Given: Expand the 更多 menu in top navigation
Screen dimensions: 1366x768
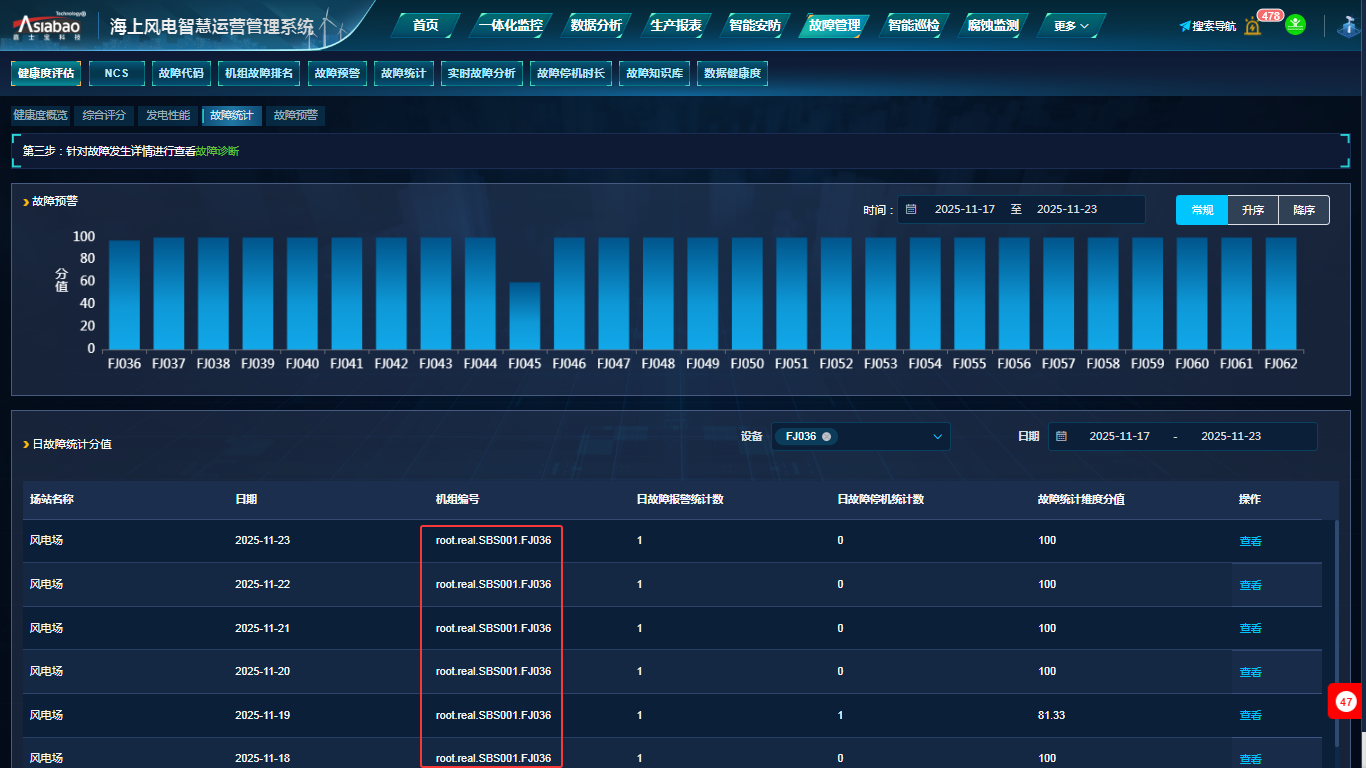Looking at the screenshot, I should click(1071, 25).
